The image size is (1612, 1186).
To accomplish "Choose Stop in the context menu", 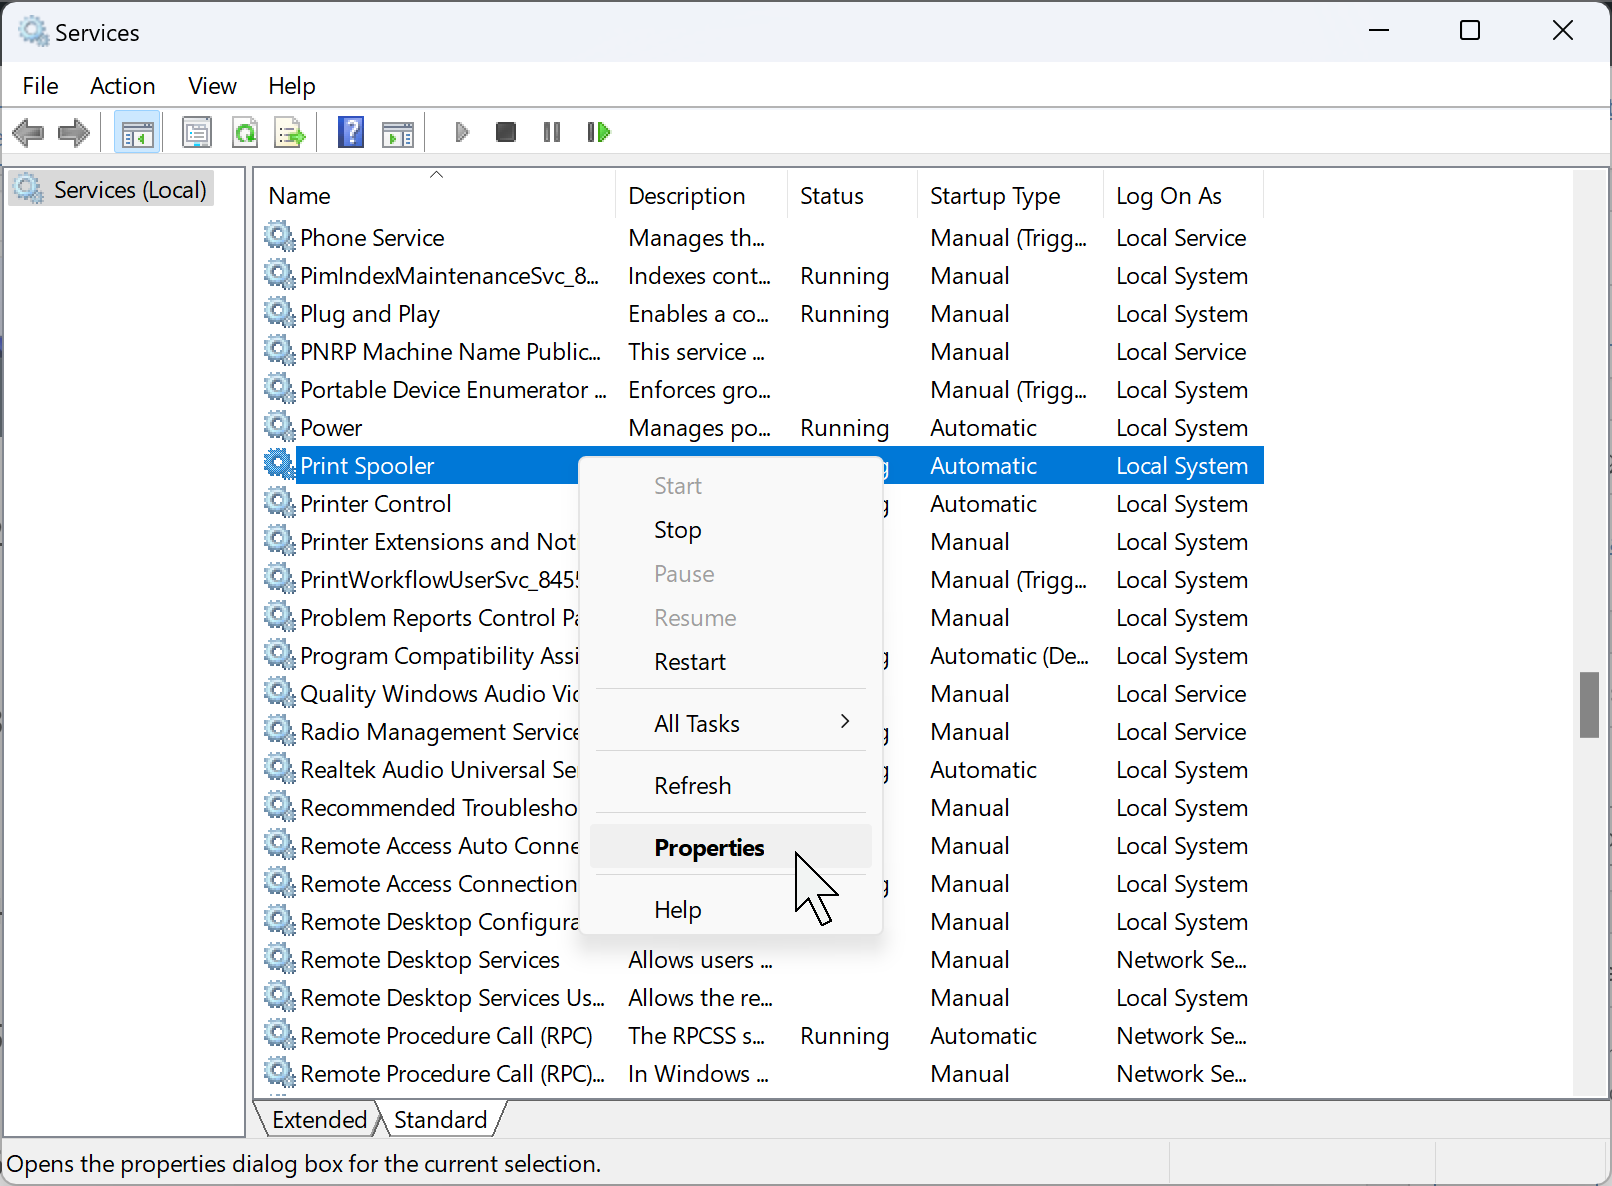I will click(731, 530).
